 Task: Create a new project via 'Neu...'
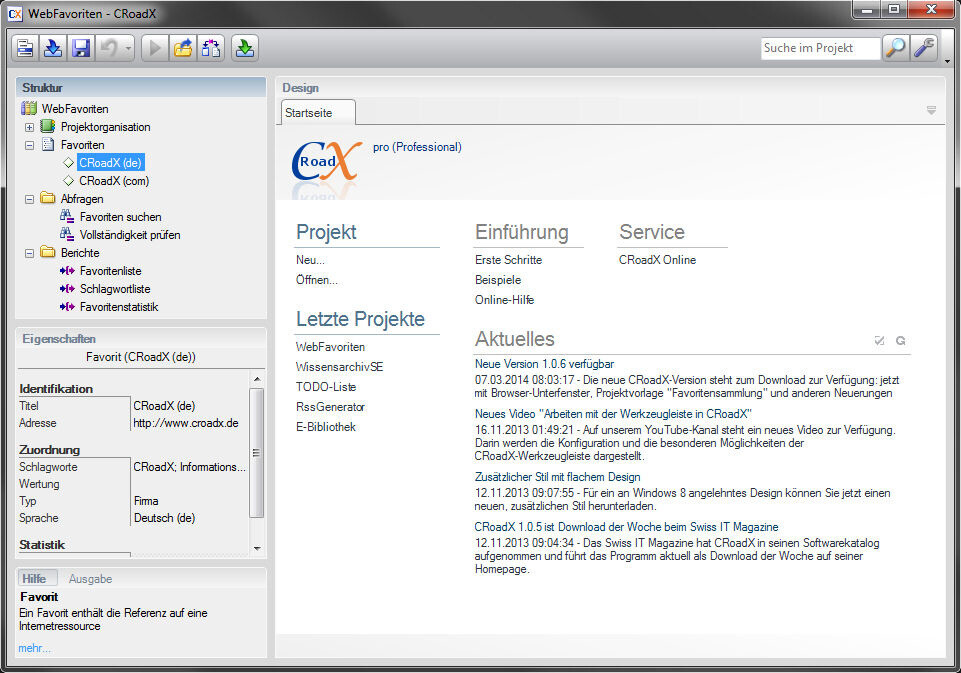[310, 260]
